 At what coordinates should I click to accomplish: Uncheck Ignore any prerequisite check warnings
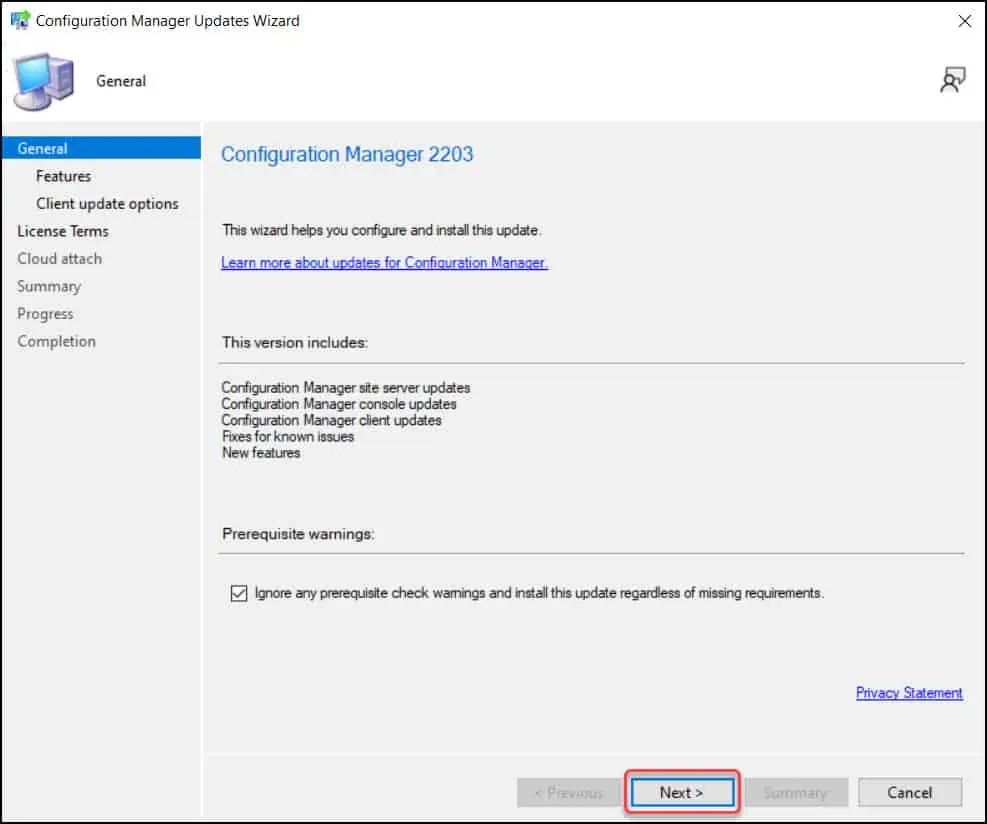point(239,593)
